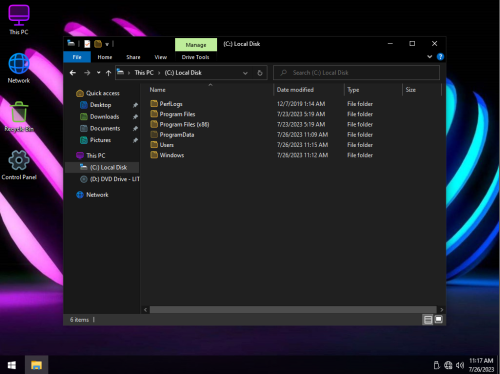Image resolution: width=500 pixels, height=374 pixels.
Task: Select Pictures in navigation pane
Action: [x=100, y=140]
